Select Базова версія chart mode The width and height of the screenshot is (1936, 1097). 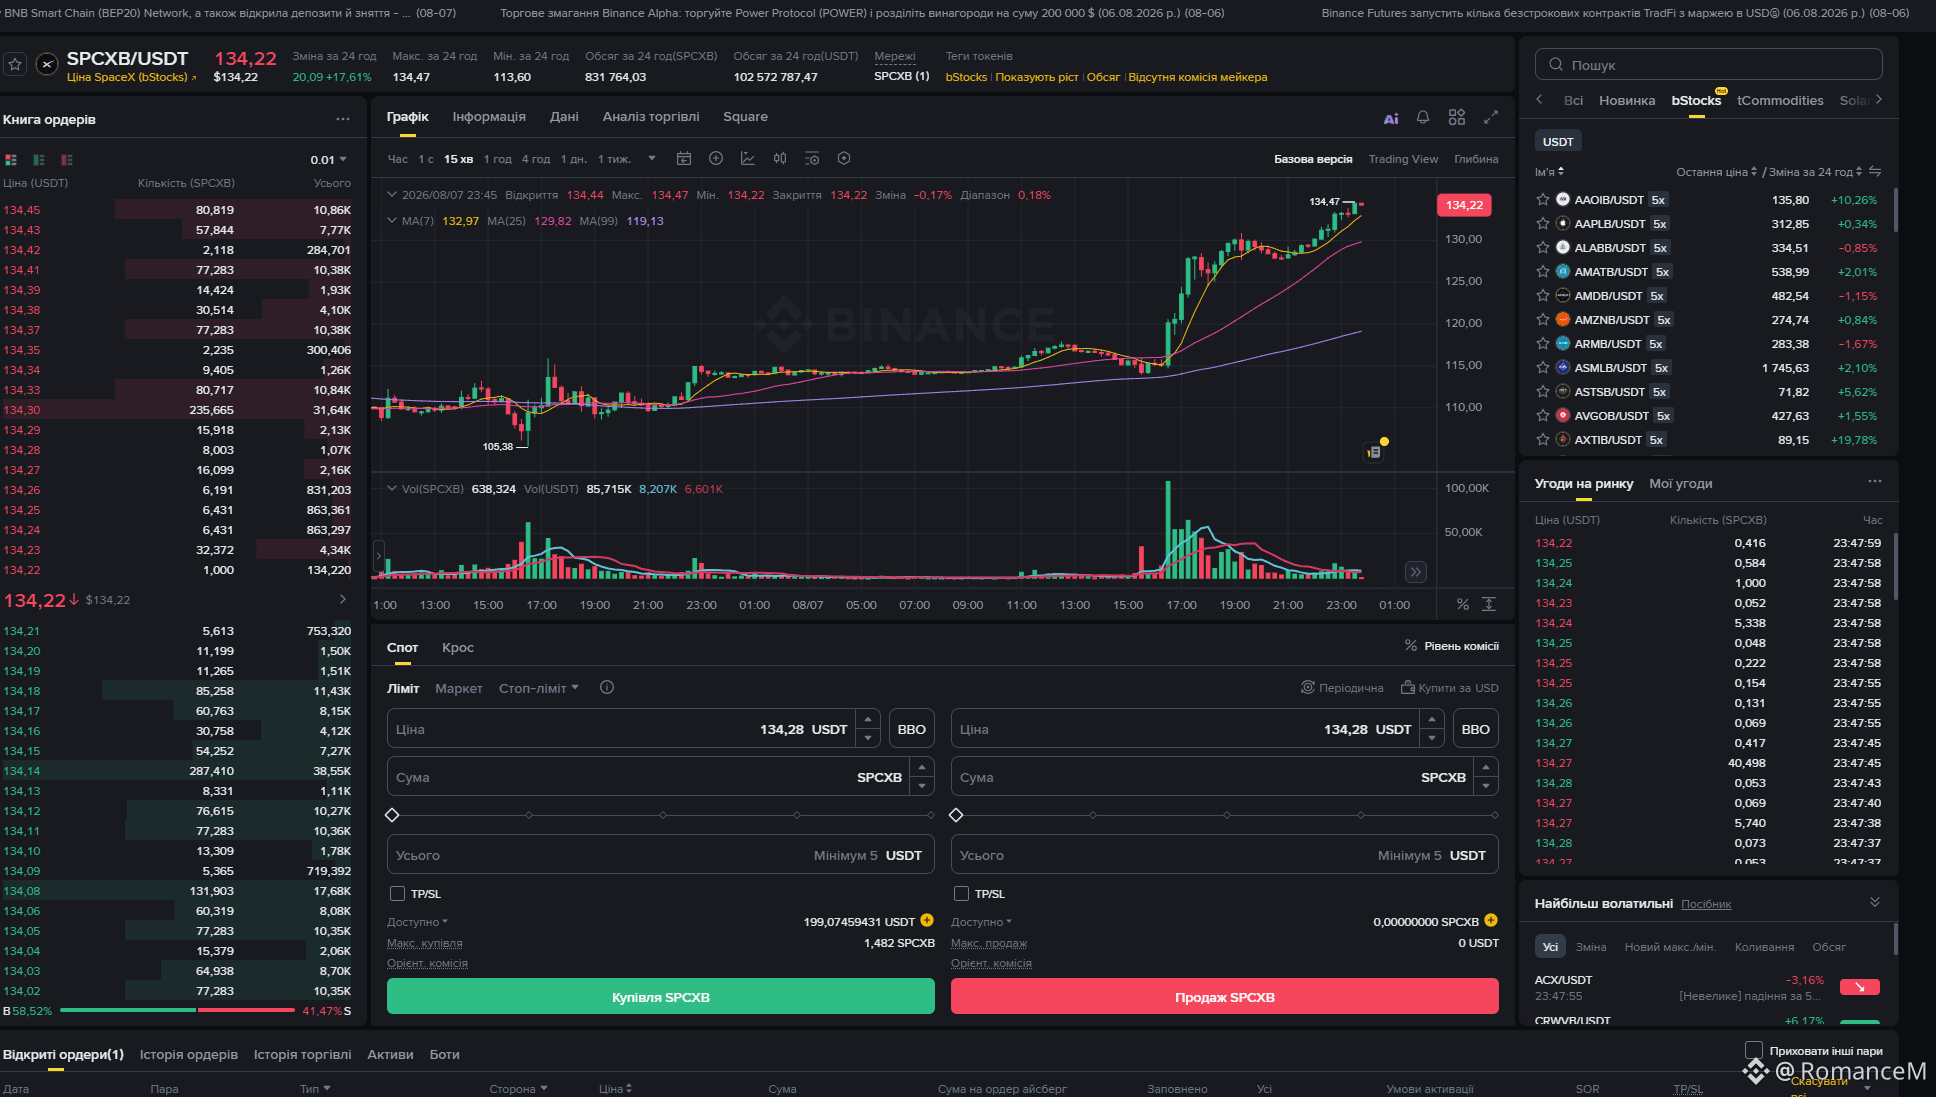click(1313, 159)
